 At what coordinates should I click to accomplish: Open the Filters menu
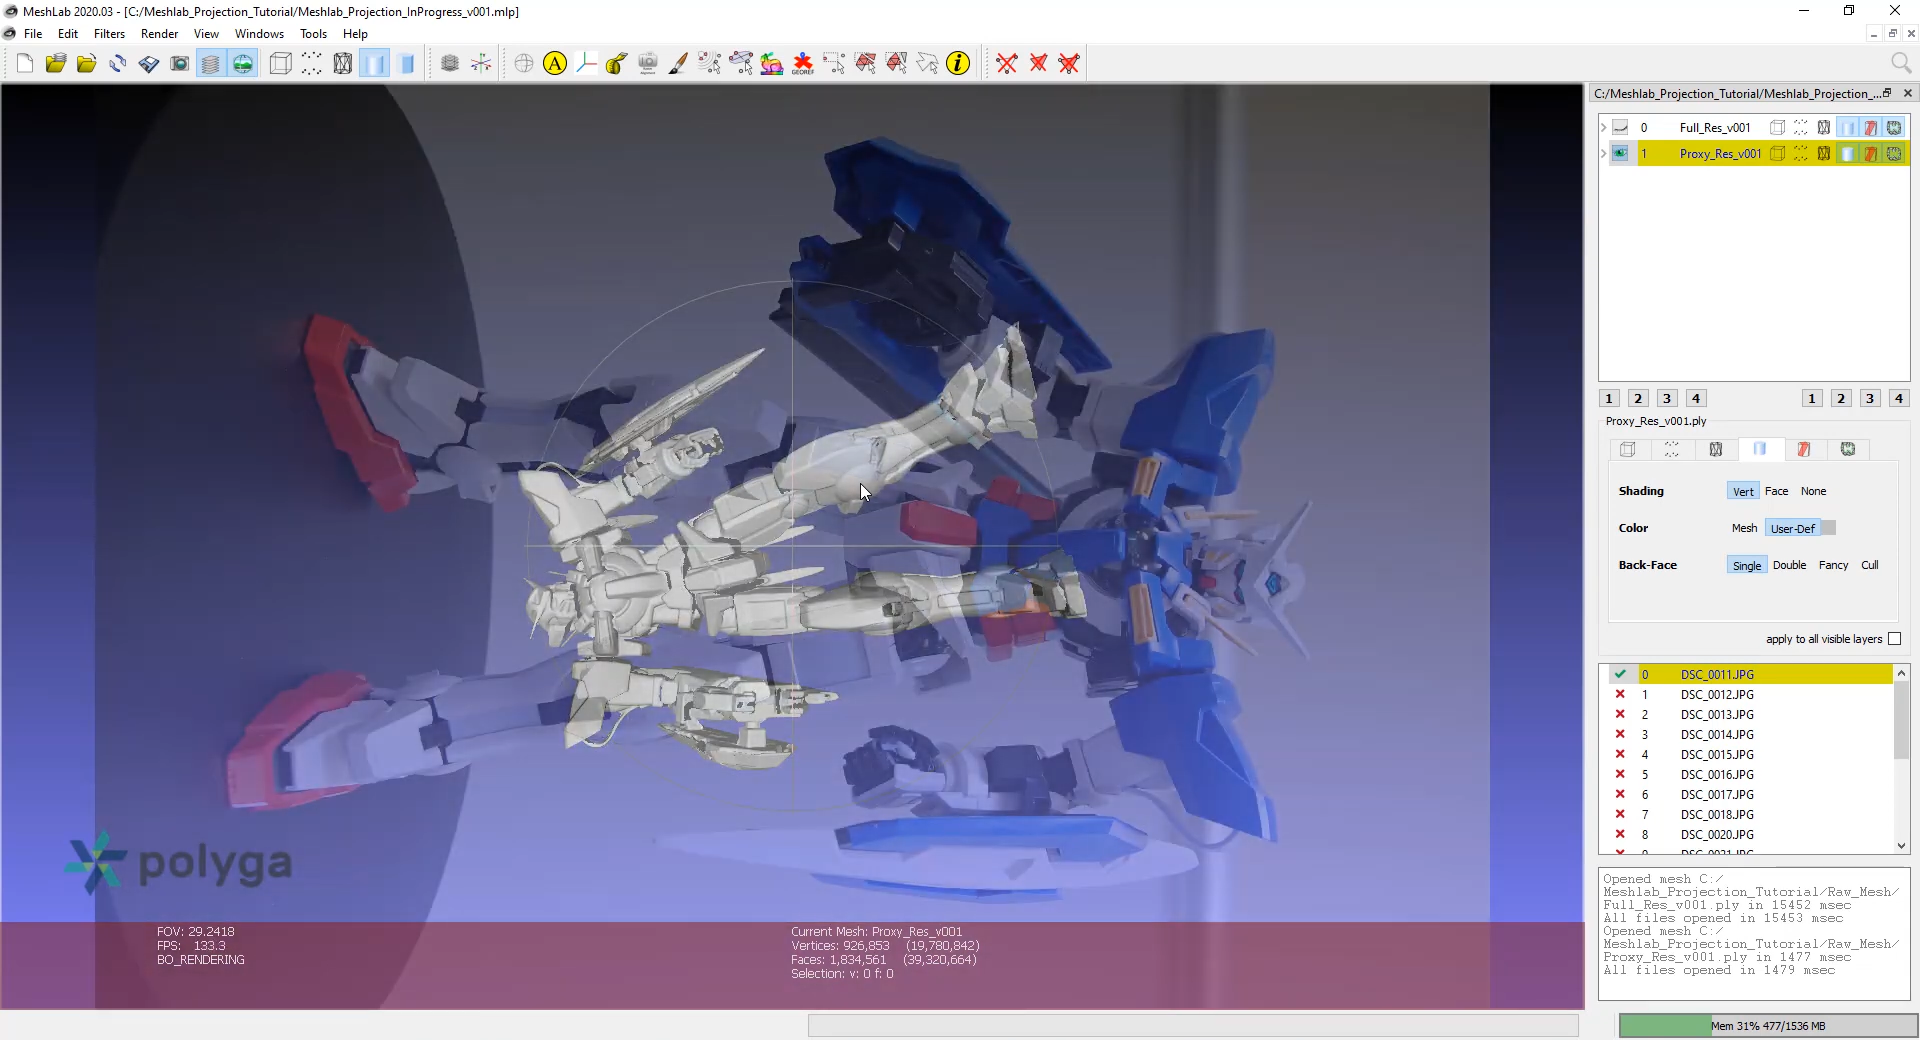click(109, 34)
